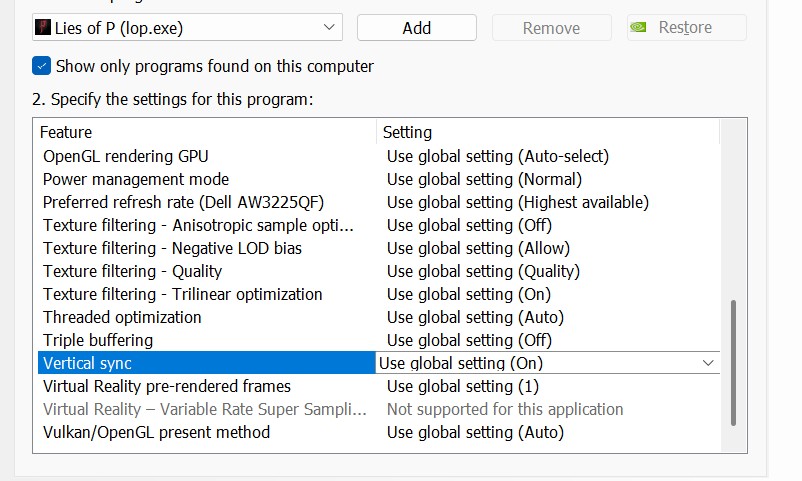Click Triple buffering's Use global setting (Off)
The image size is (802, 481).
[469, 340]
